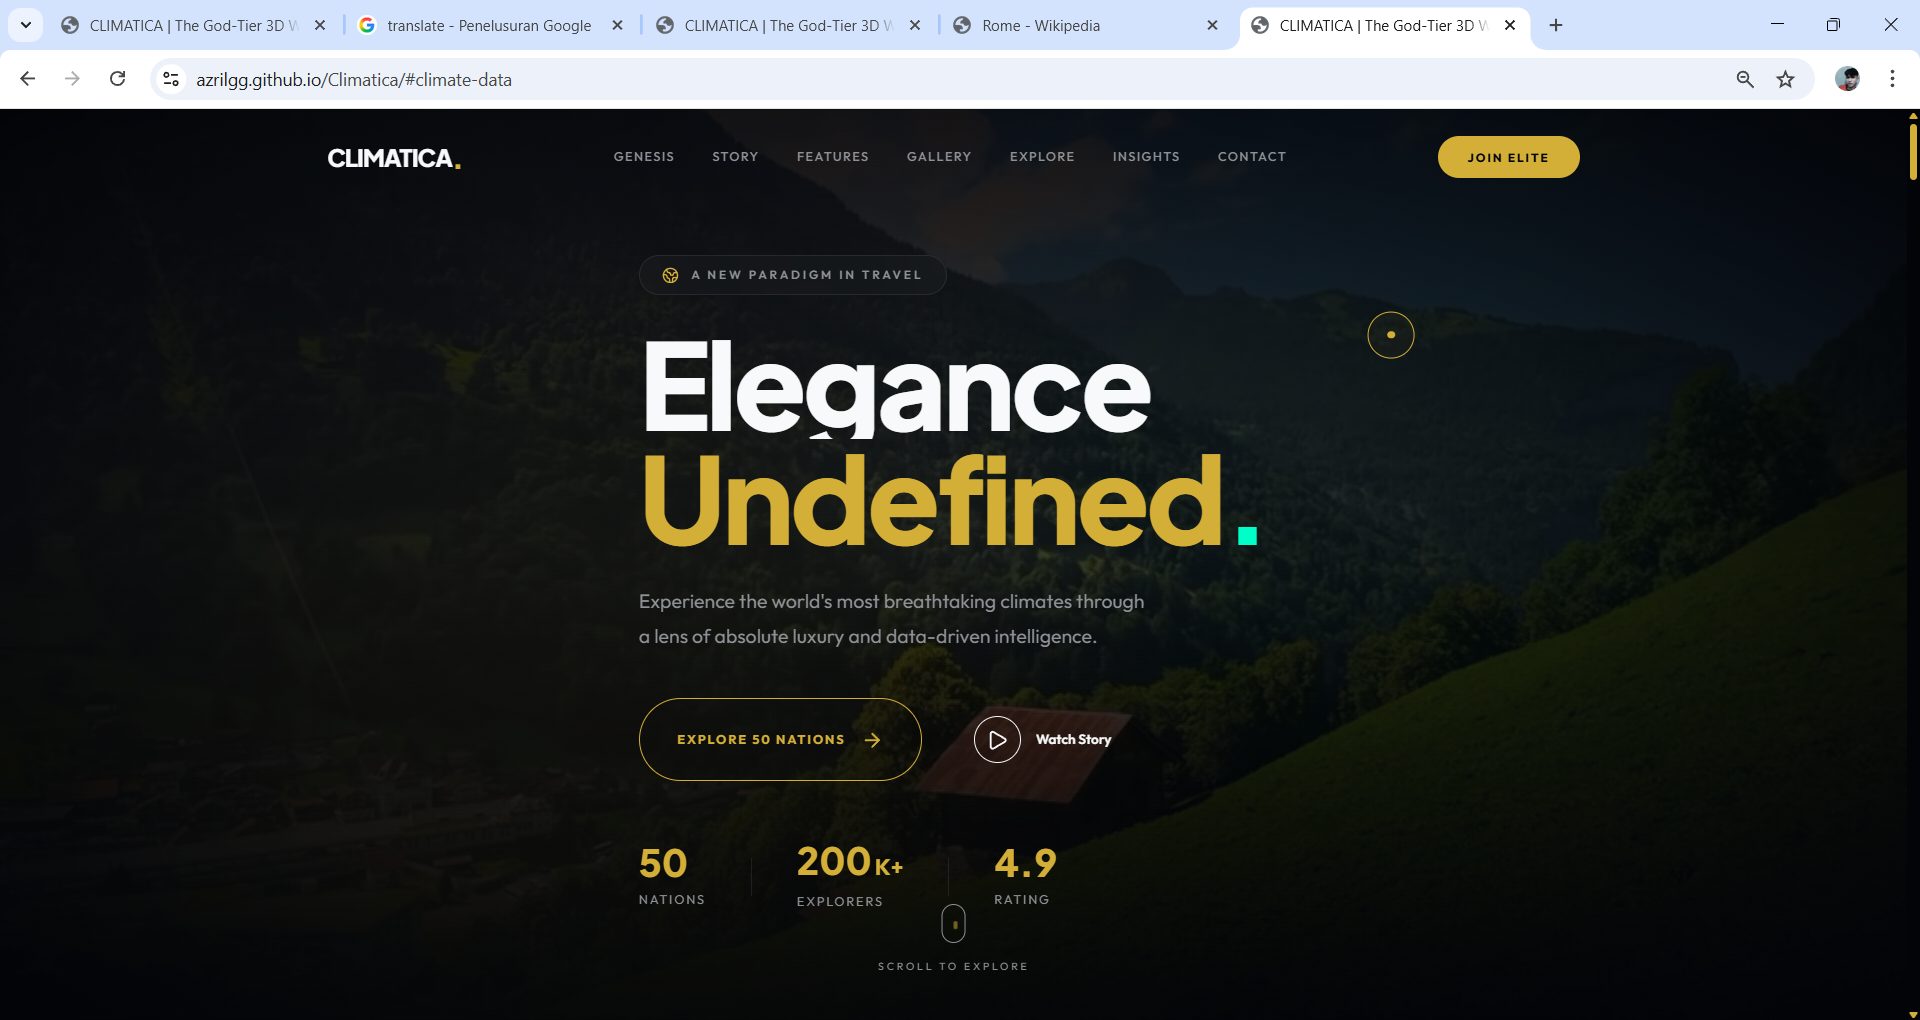Open the Chrome profile avatar

(x=1847, y=79)
